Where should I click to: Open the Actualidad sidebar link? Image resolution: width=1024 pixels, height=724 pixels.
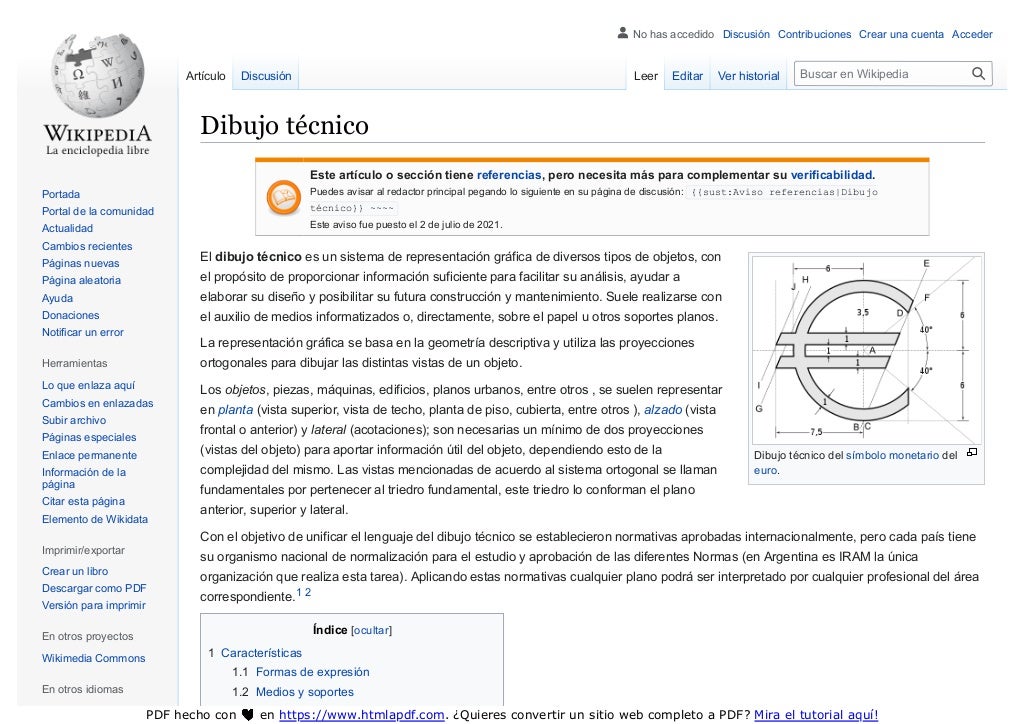(x=67, y=228)
